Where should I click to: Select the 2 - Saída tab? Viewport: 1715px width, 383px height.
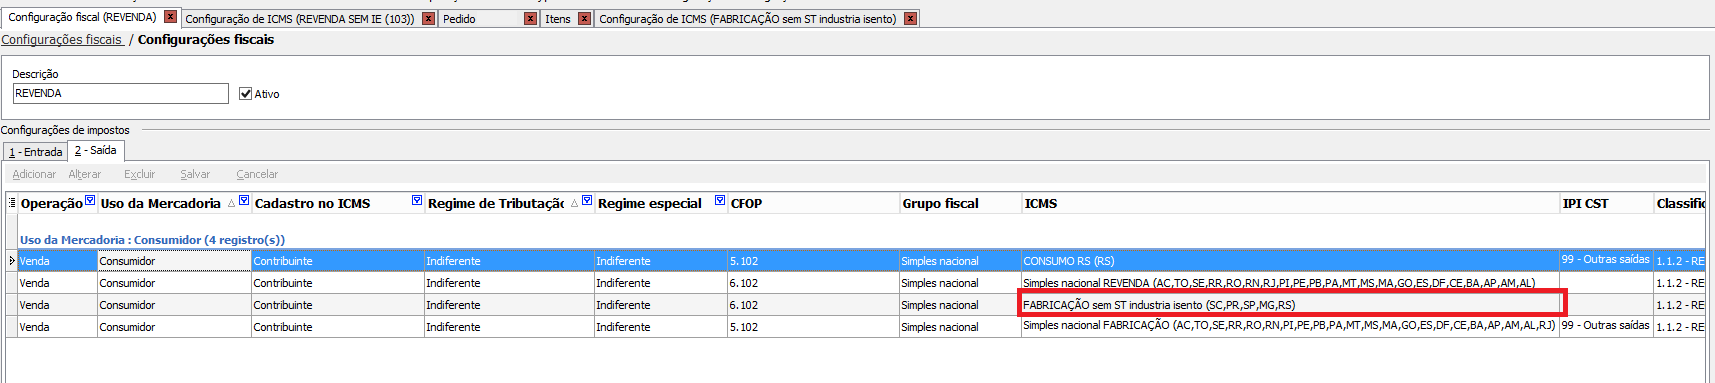pos(96,150)
